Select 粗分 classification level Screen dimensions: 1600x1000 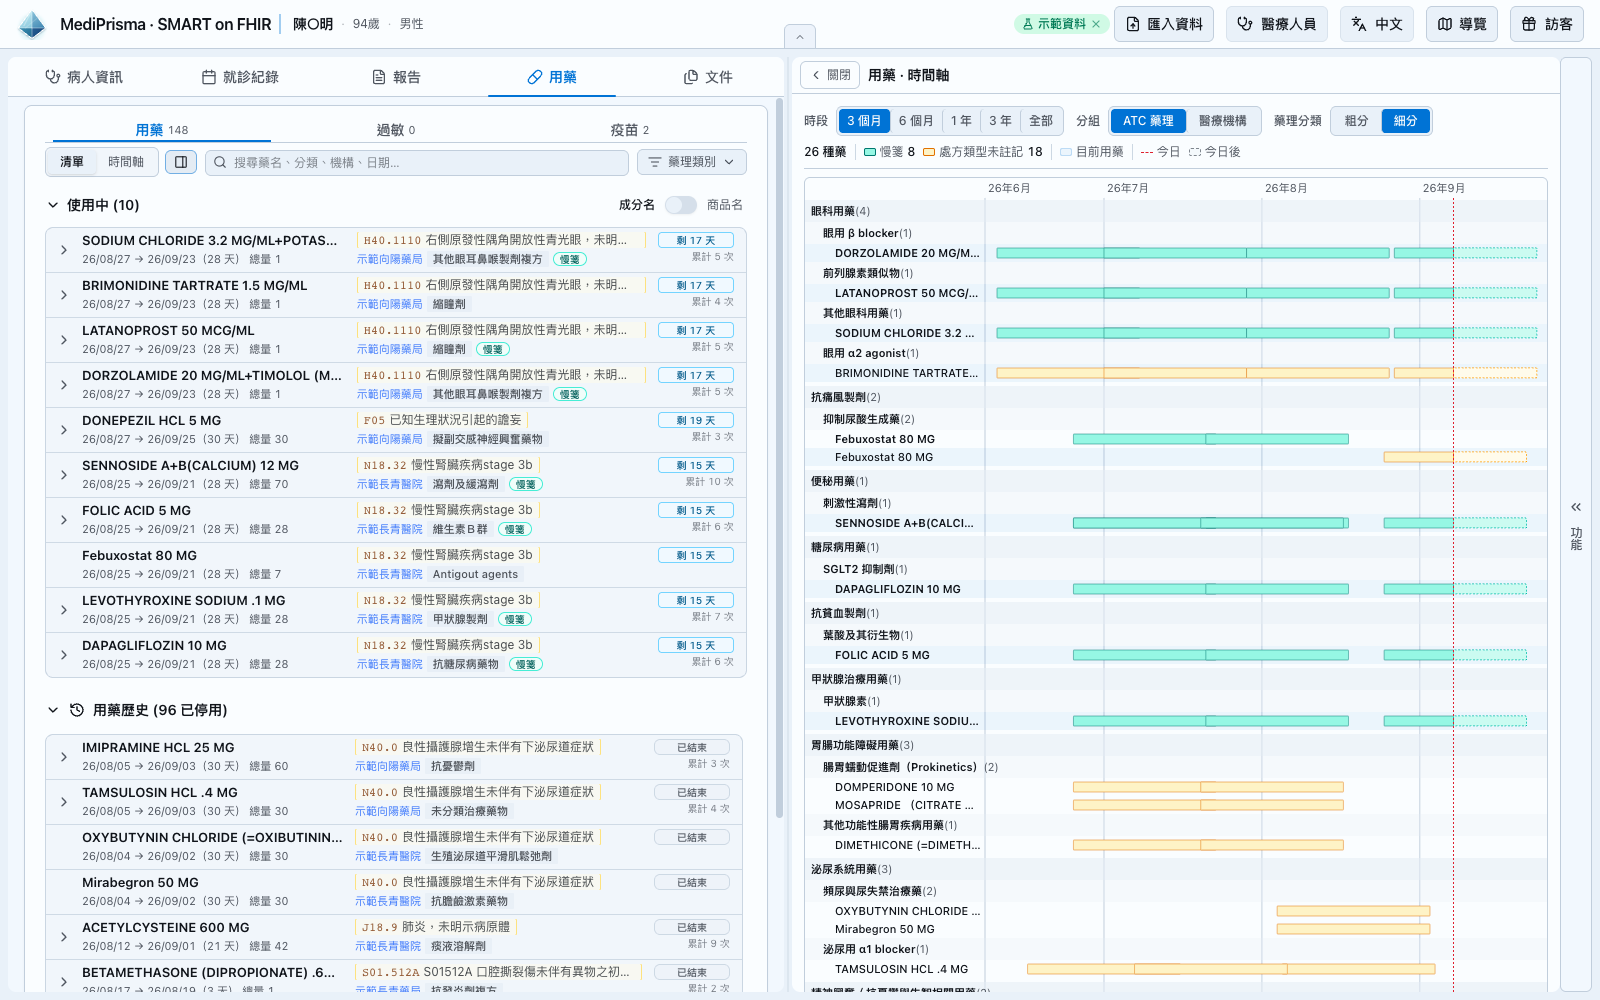(x=1356, y=121)
